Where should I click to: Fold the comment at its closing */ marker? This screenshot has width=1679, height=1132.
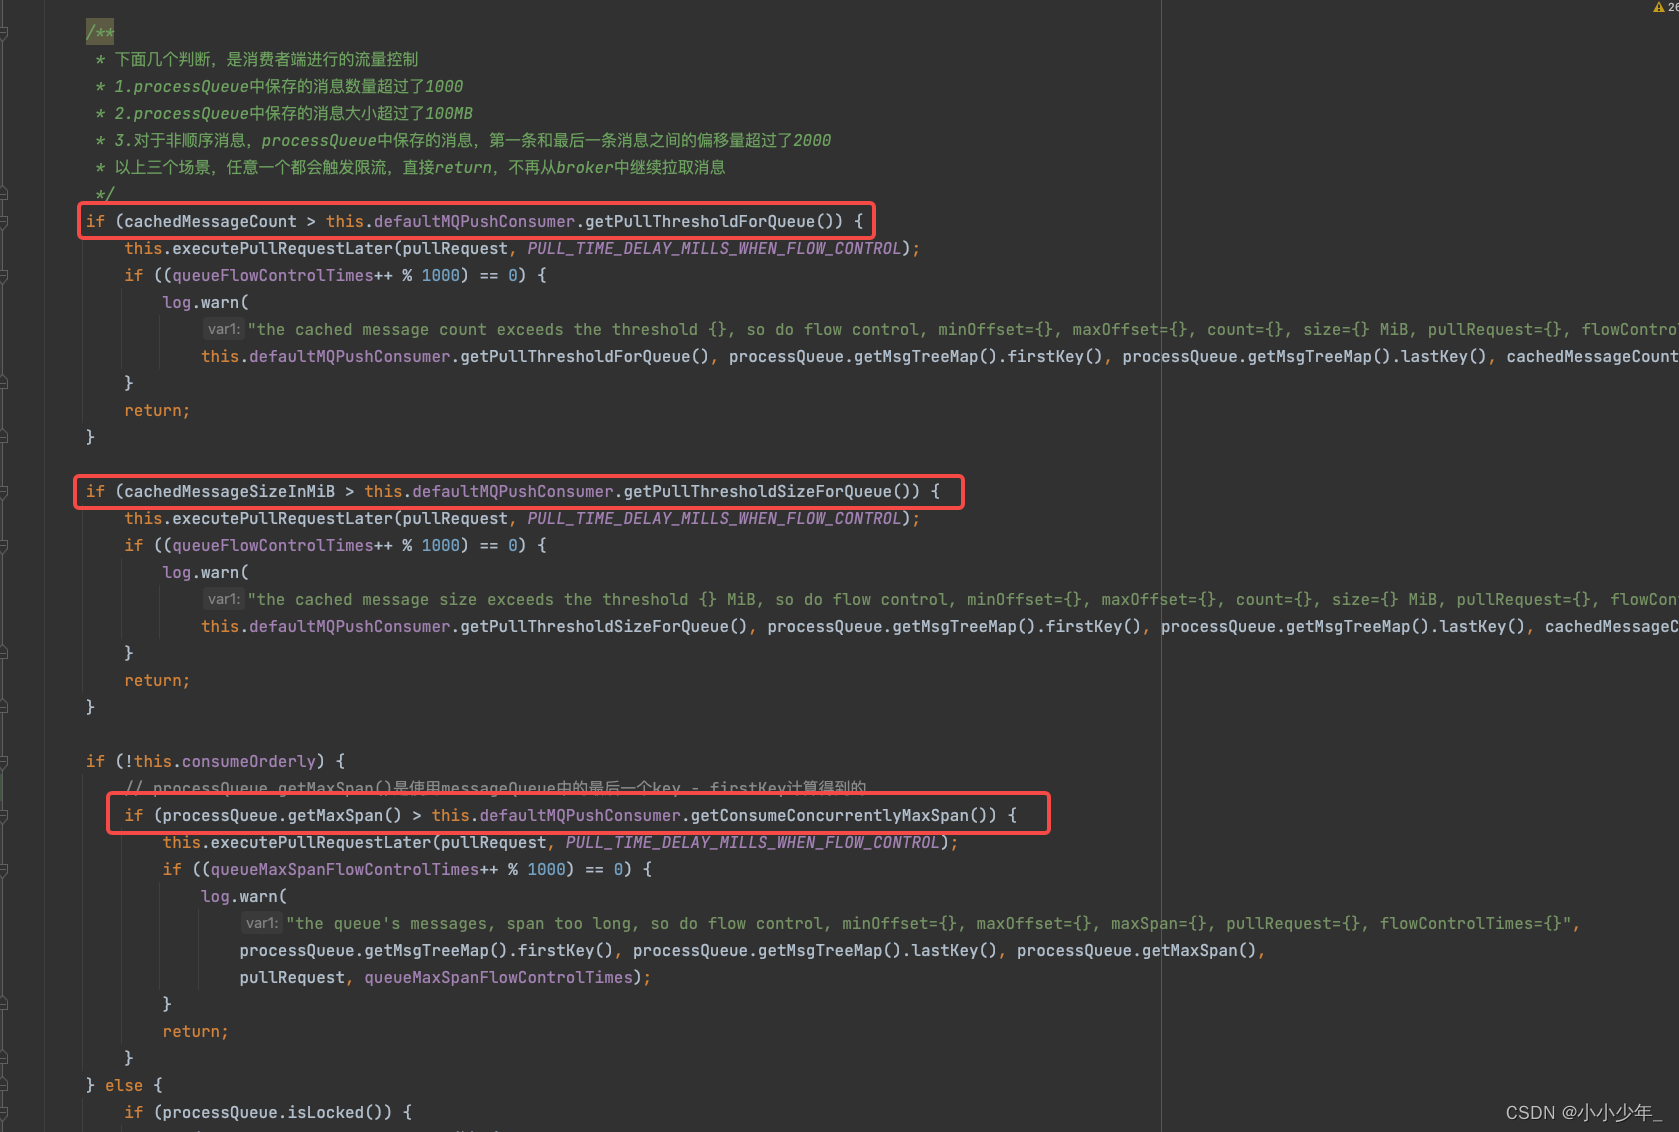[4, 194]
